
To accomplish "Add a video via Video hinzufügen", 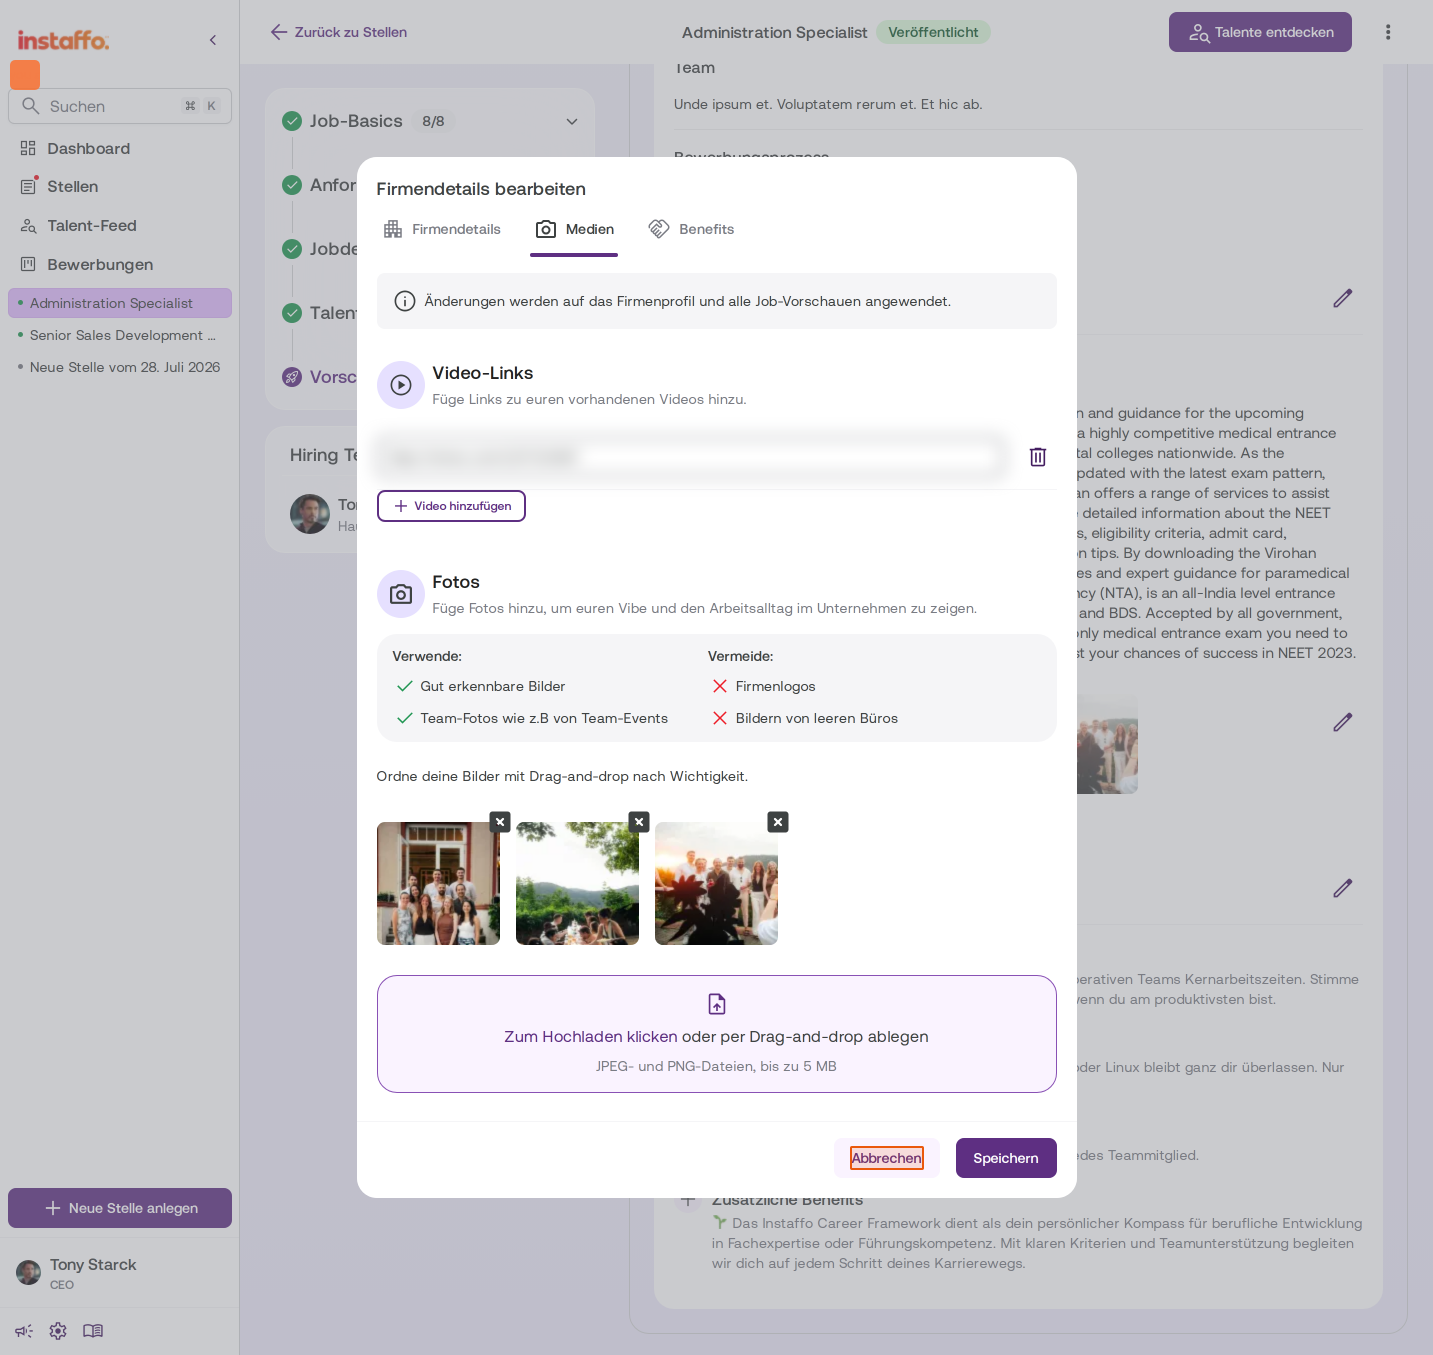I will coord(451,506).
